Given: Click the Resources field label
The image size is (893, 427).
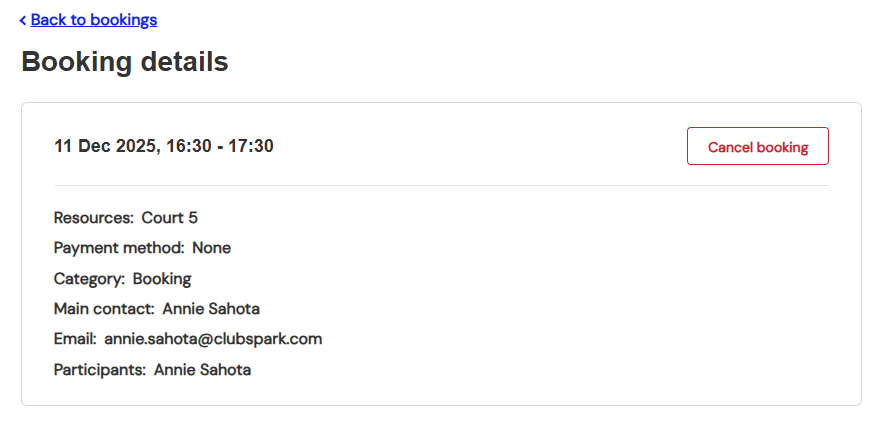Looking at the screenshot, I should [93, 217].
